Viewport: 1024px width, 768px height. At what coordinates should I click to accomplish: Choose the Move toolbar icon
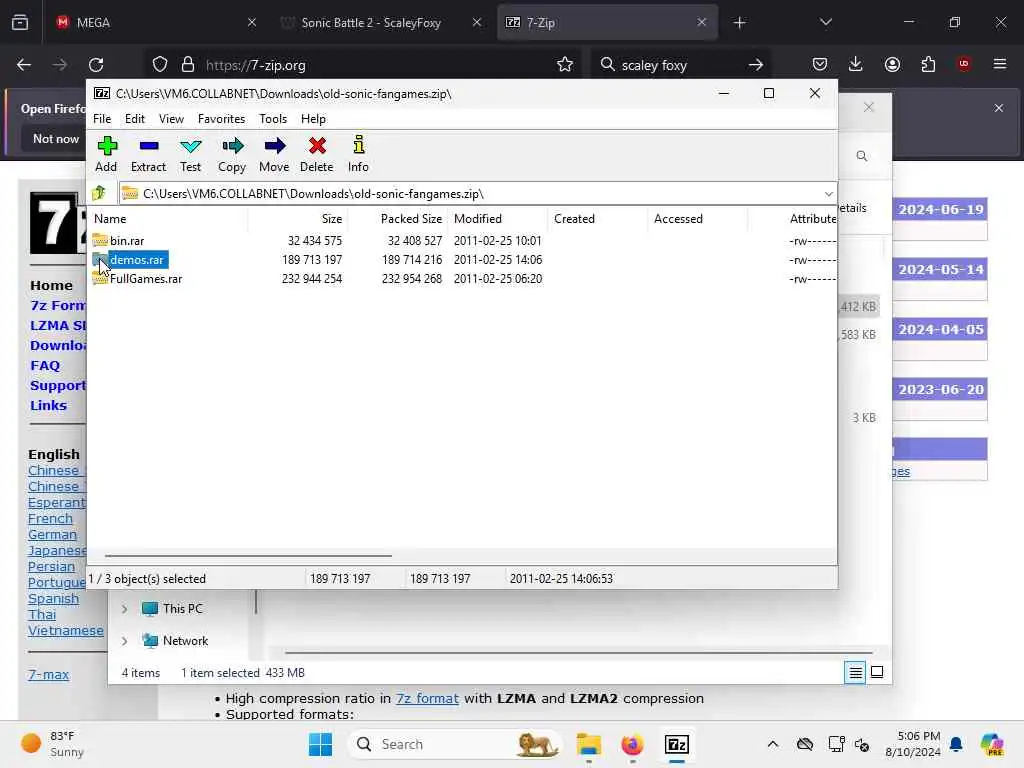click(x=275, y=146)
